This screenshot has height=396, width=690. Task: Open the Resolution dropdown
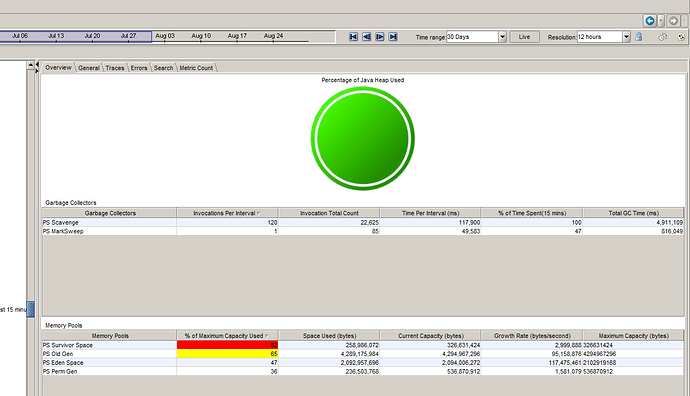626,37
